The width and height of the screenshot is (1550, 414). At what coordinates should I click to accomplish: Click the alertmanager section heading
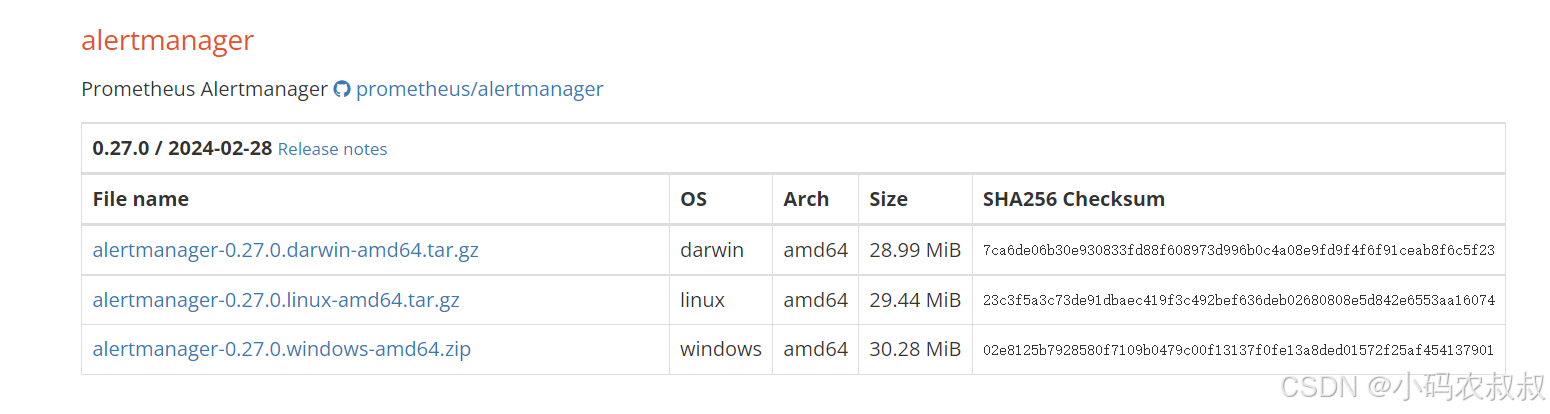click(x=167, y=41)
